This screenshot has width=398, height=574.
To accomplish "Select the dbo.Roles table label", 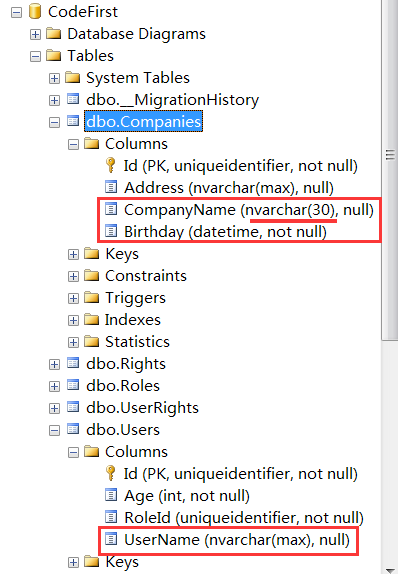I will 123,386.
